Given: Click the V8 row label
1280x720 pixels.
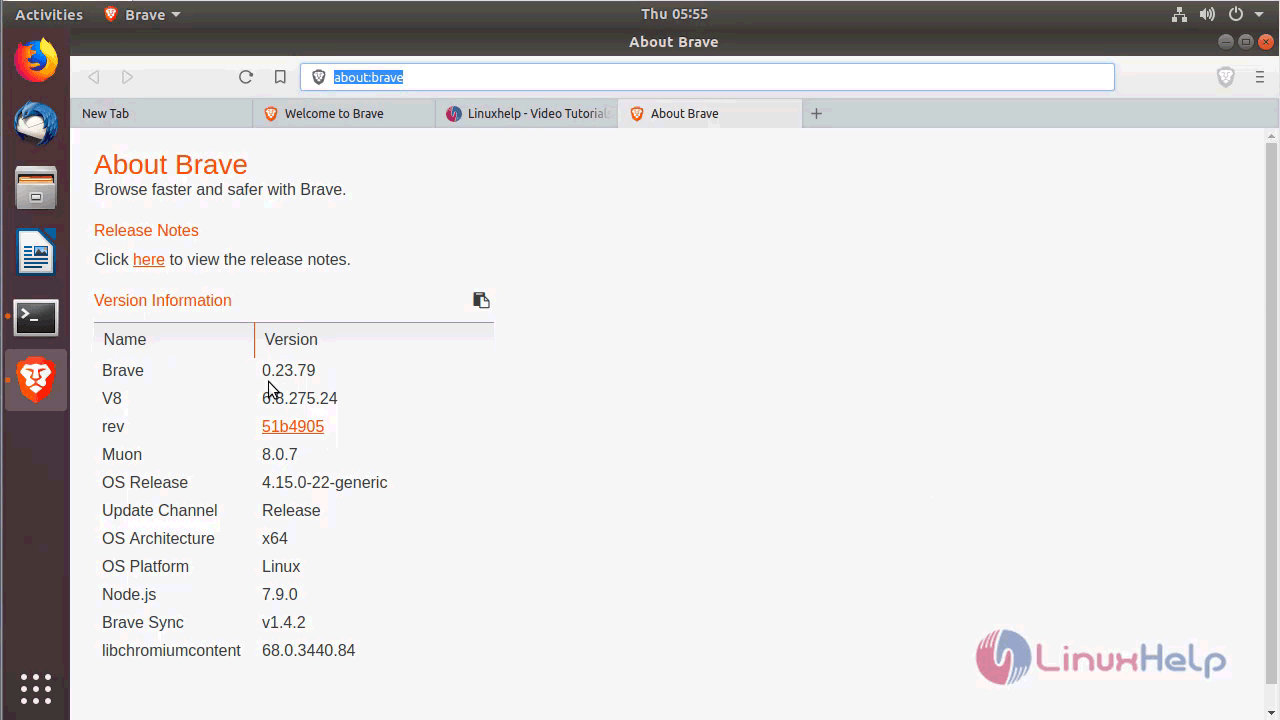Looking at the screenshot, I should [x=112, y=398].
